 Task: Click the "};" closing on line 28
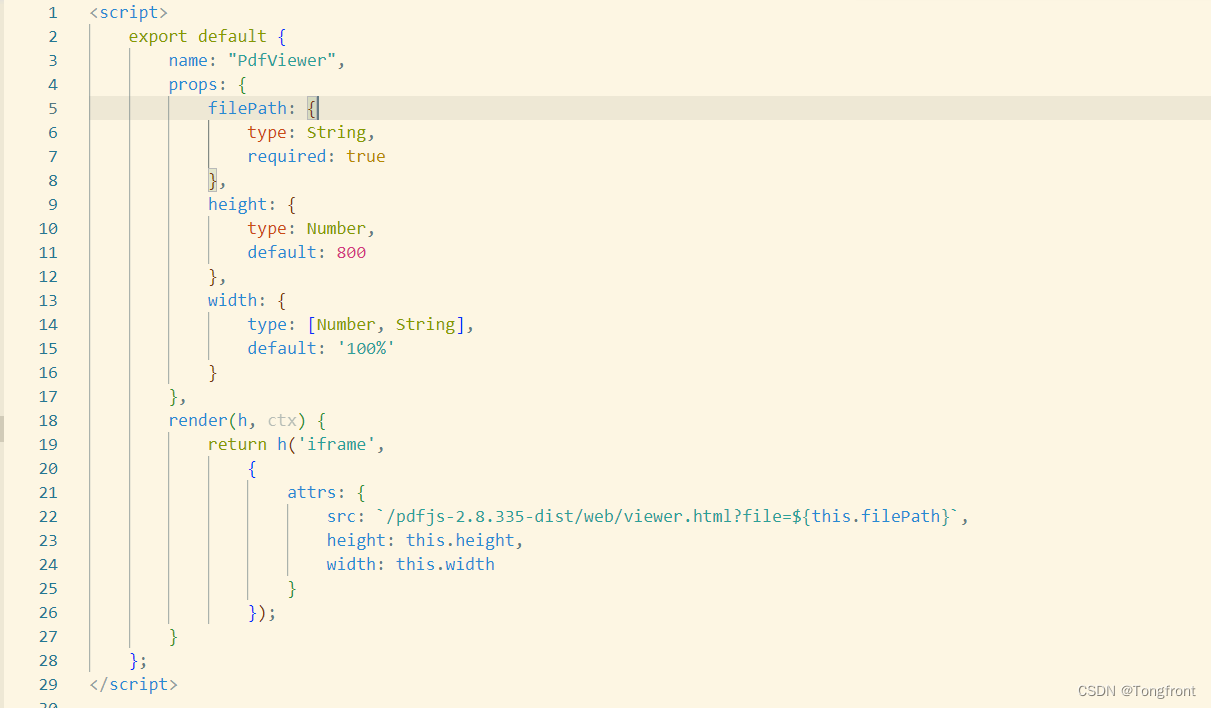click(138, 661)
